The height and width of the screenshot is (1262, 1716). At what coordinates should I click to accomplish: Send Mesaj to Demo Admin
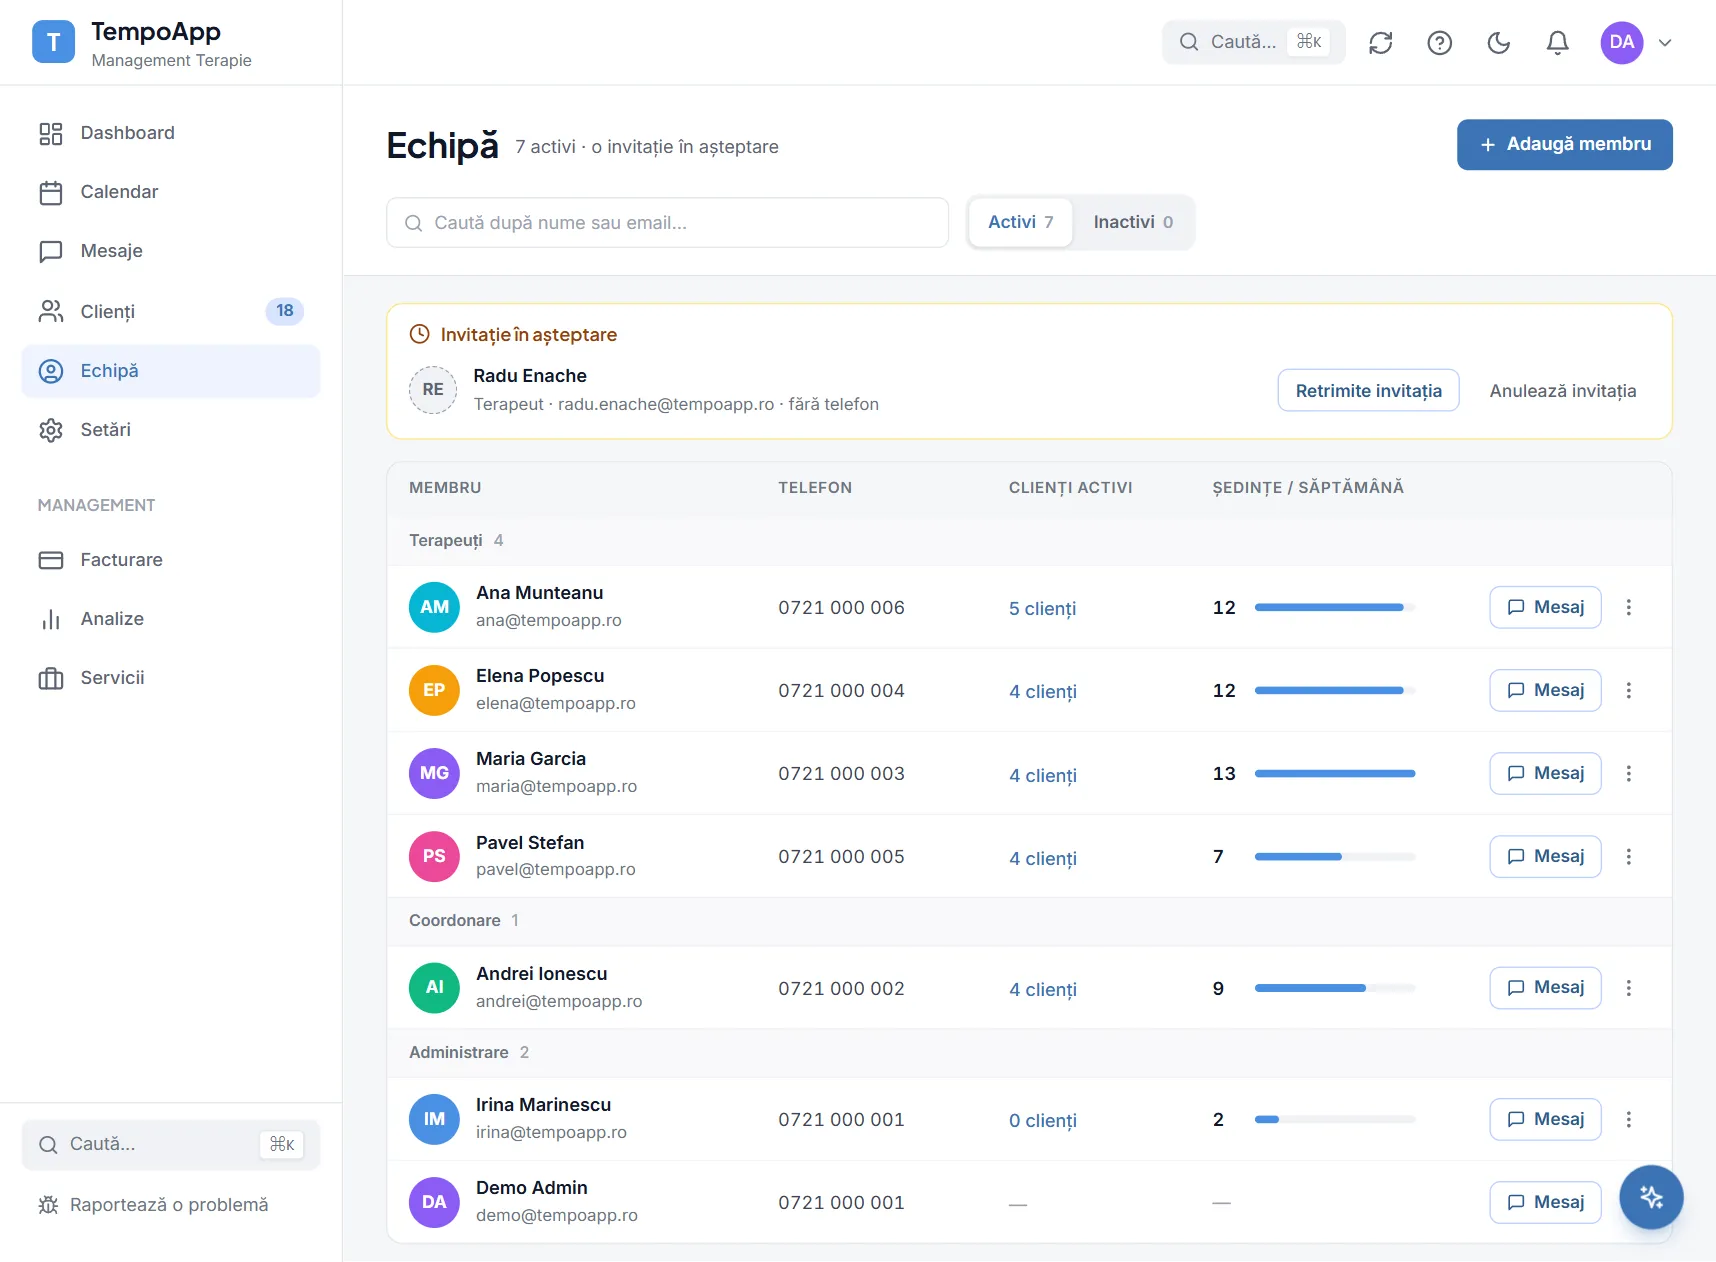1545,1202
